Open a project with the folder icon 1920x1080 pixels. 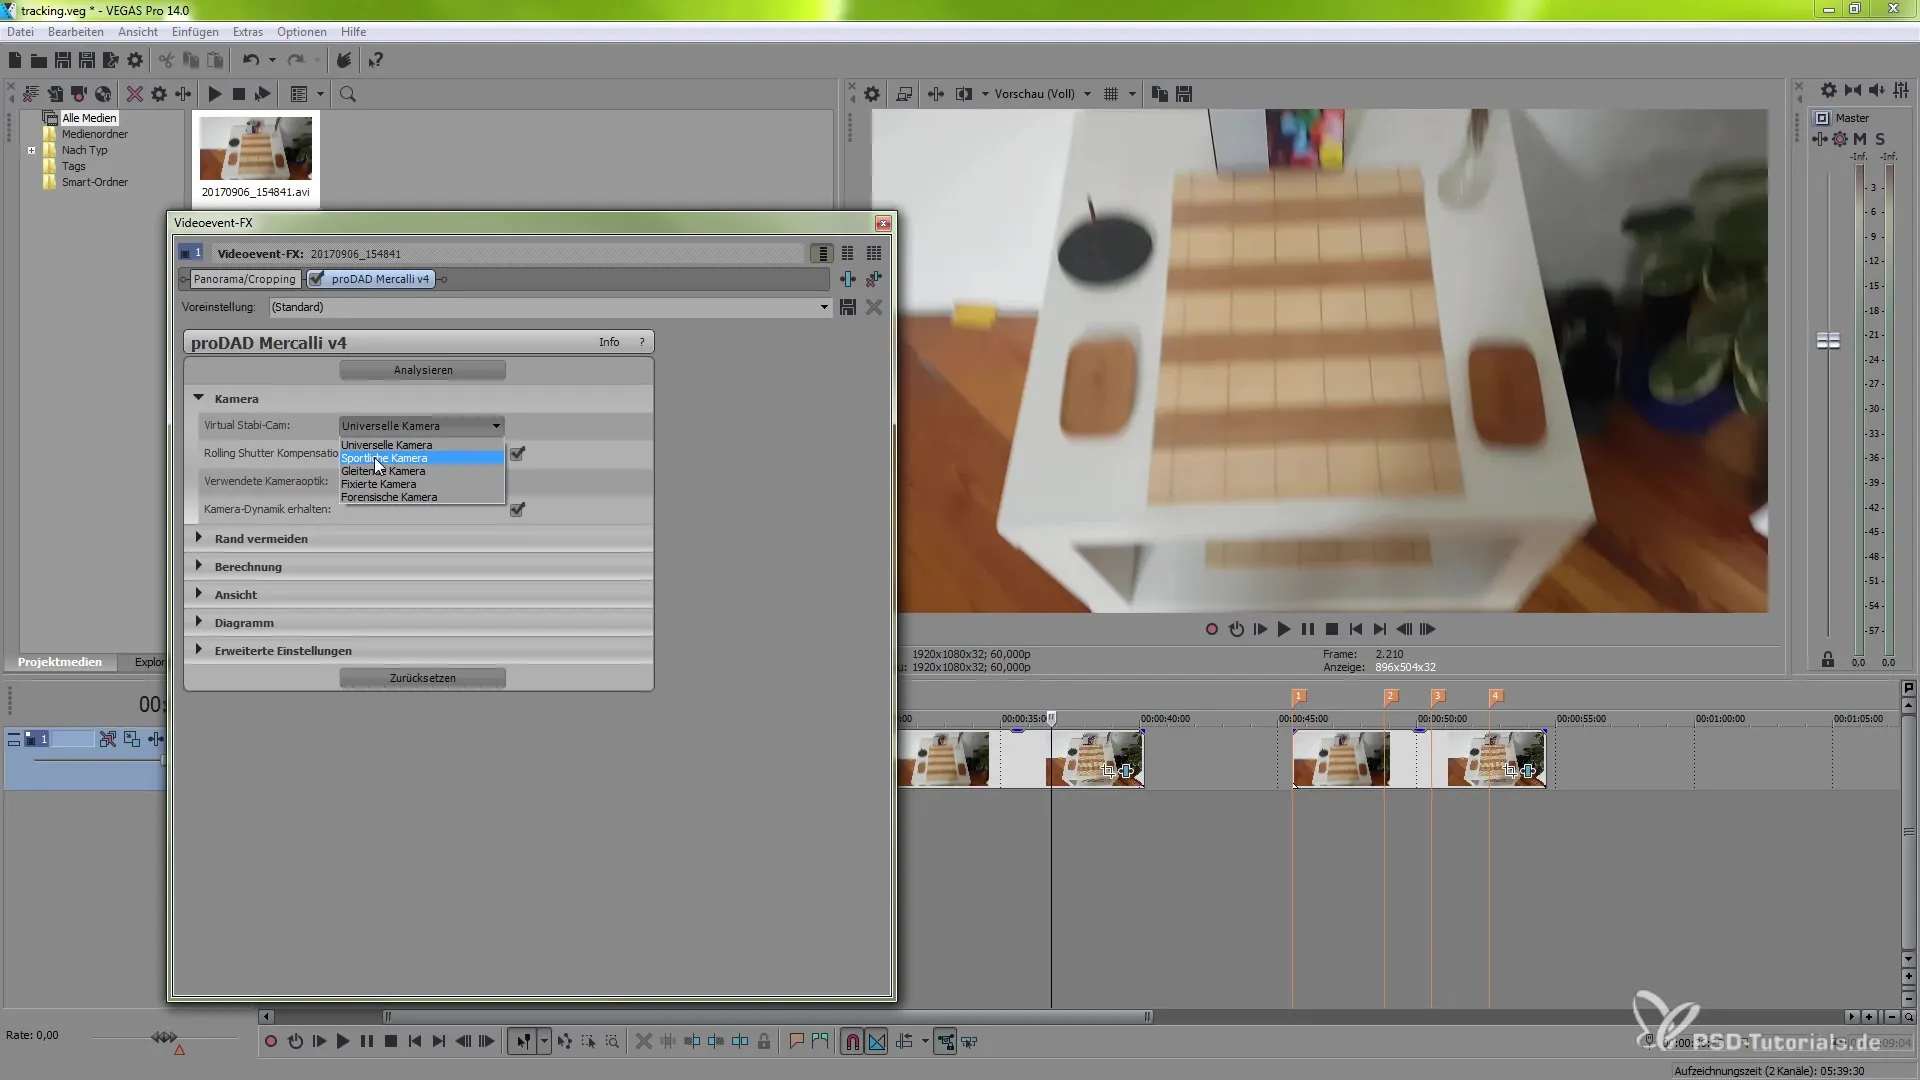coord(39,61)
